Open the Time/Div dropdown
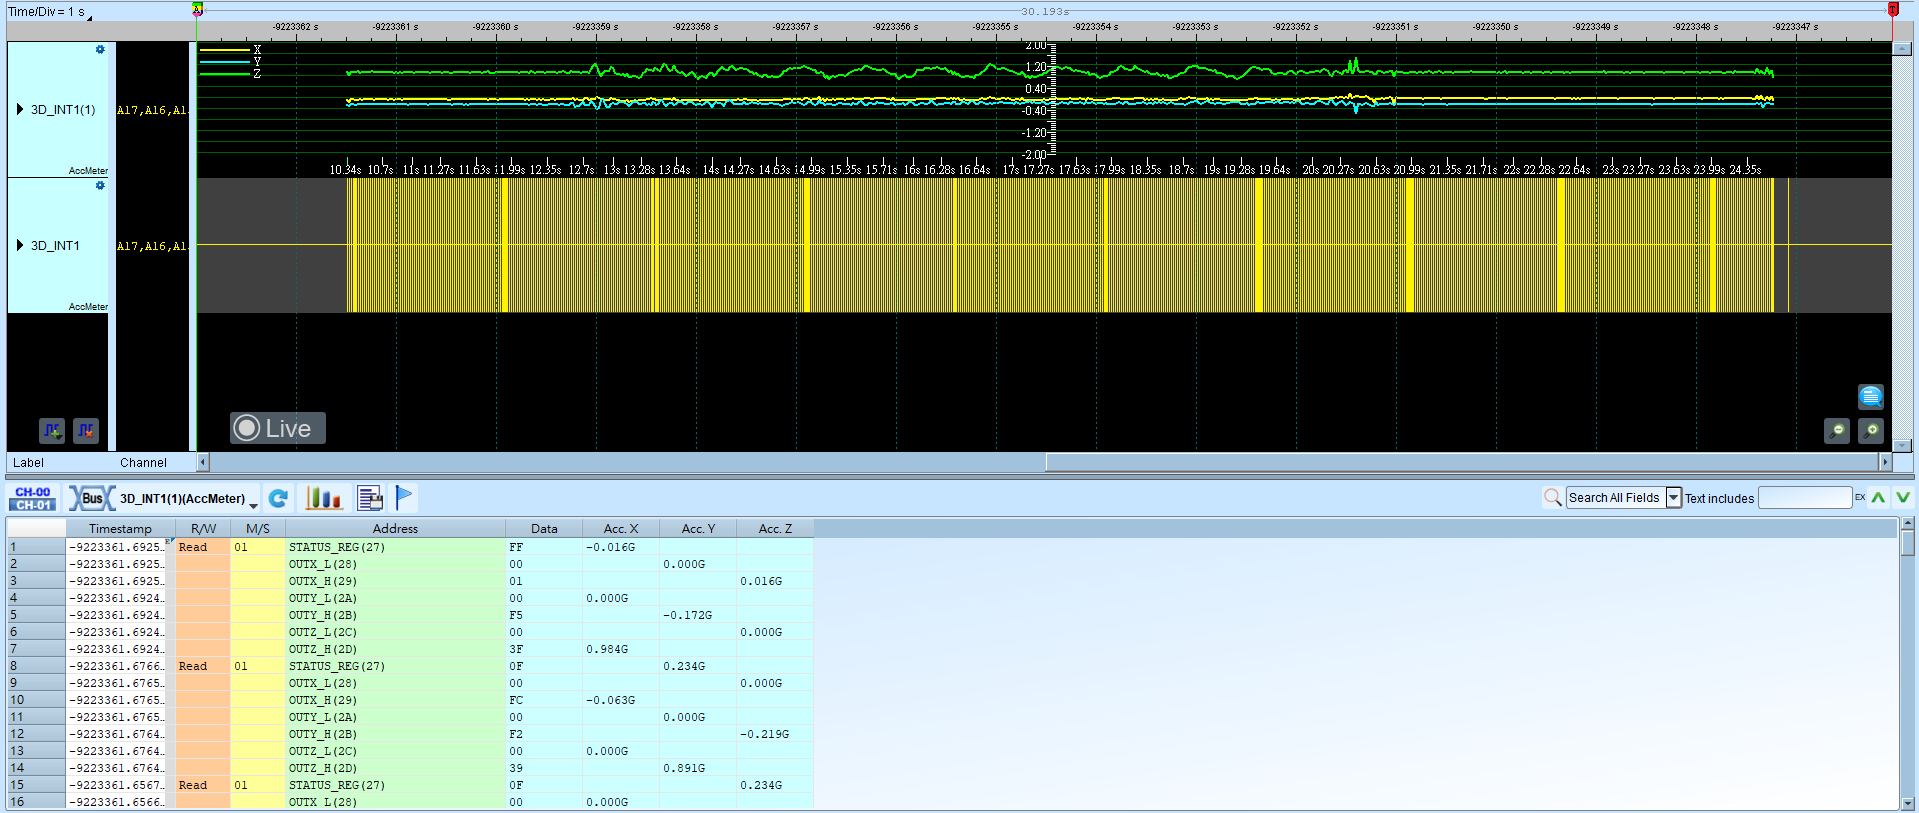Viewport: 1919px width, 813px height. point(89,16)
